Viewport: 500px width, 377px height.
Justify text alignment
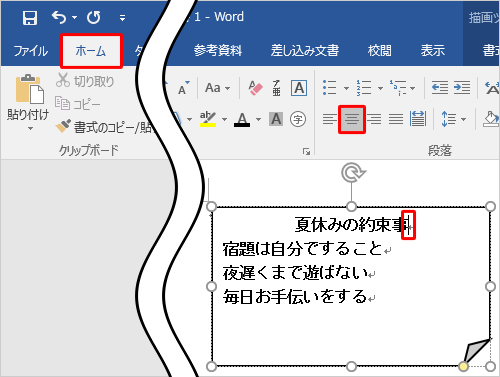pos(396,119)
